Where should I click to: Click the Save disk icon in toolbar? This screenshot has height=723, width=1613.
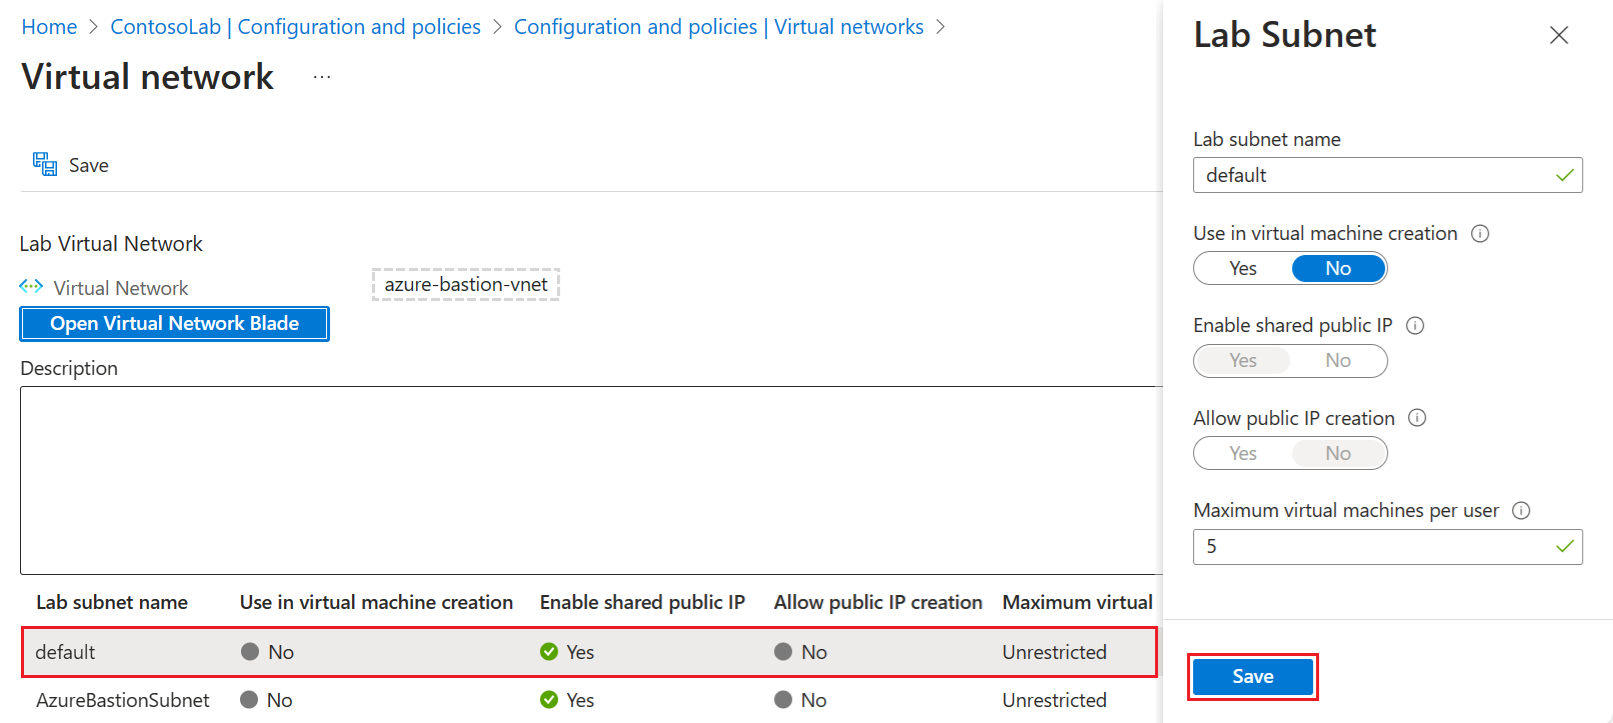(x=45, y=164)
